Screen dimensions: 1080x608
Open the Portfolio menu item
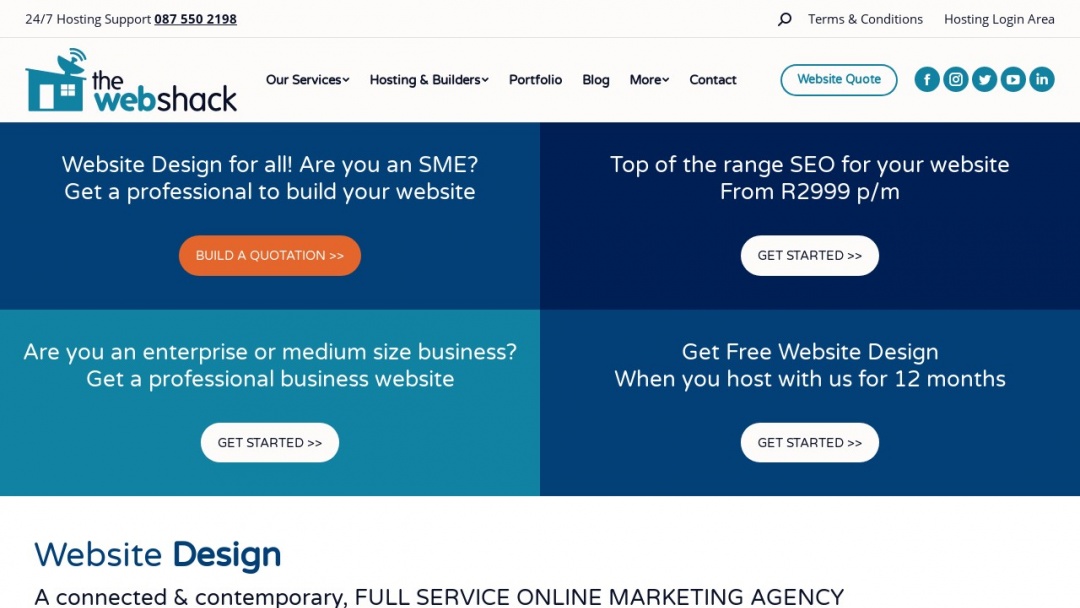coord(535,79)
